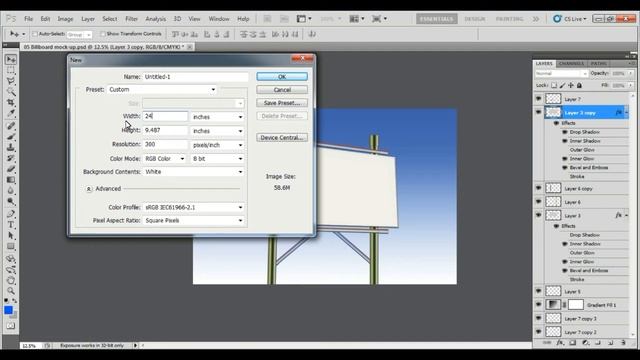Open the File menu
Image resolution: width=640 pixels, height=360 pixels.
click(28, 19)
